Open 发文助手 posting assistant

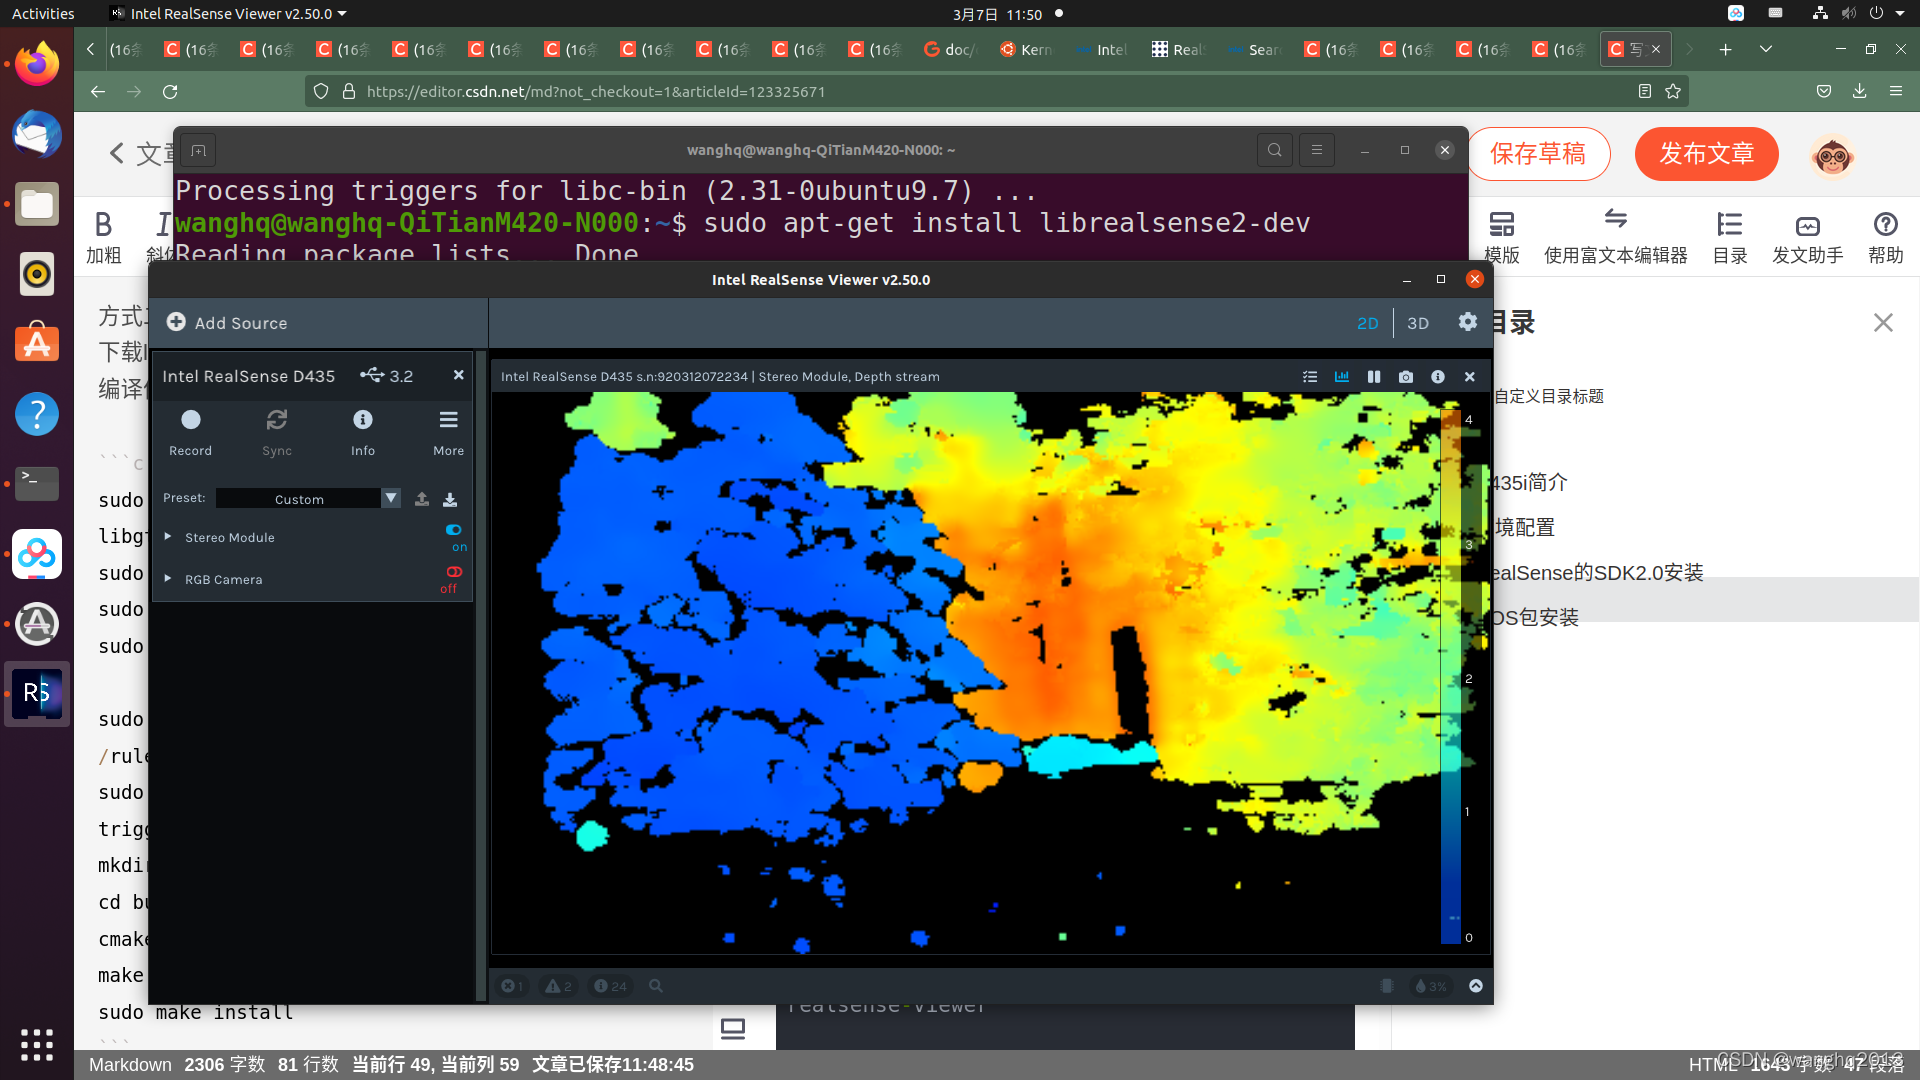click(x=1807, y=238)
